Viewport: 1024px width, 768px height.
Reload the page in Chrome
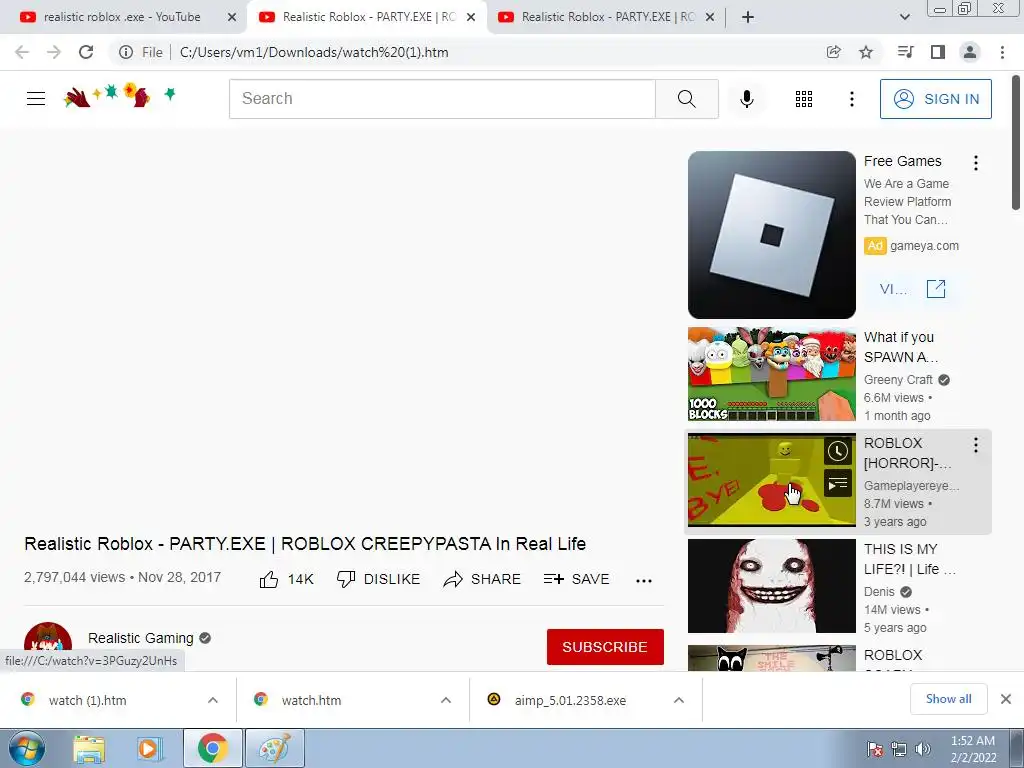tap(86, 52)
